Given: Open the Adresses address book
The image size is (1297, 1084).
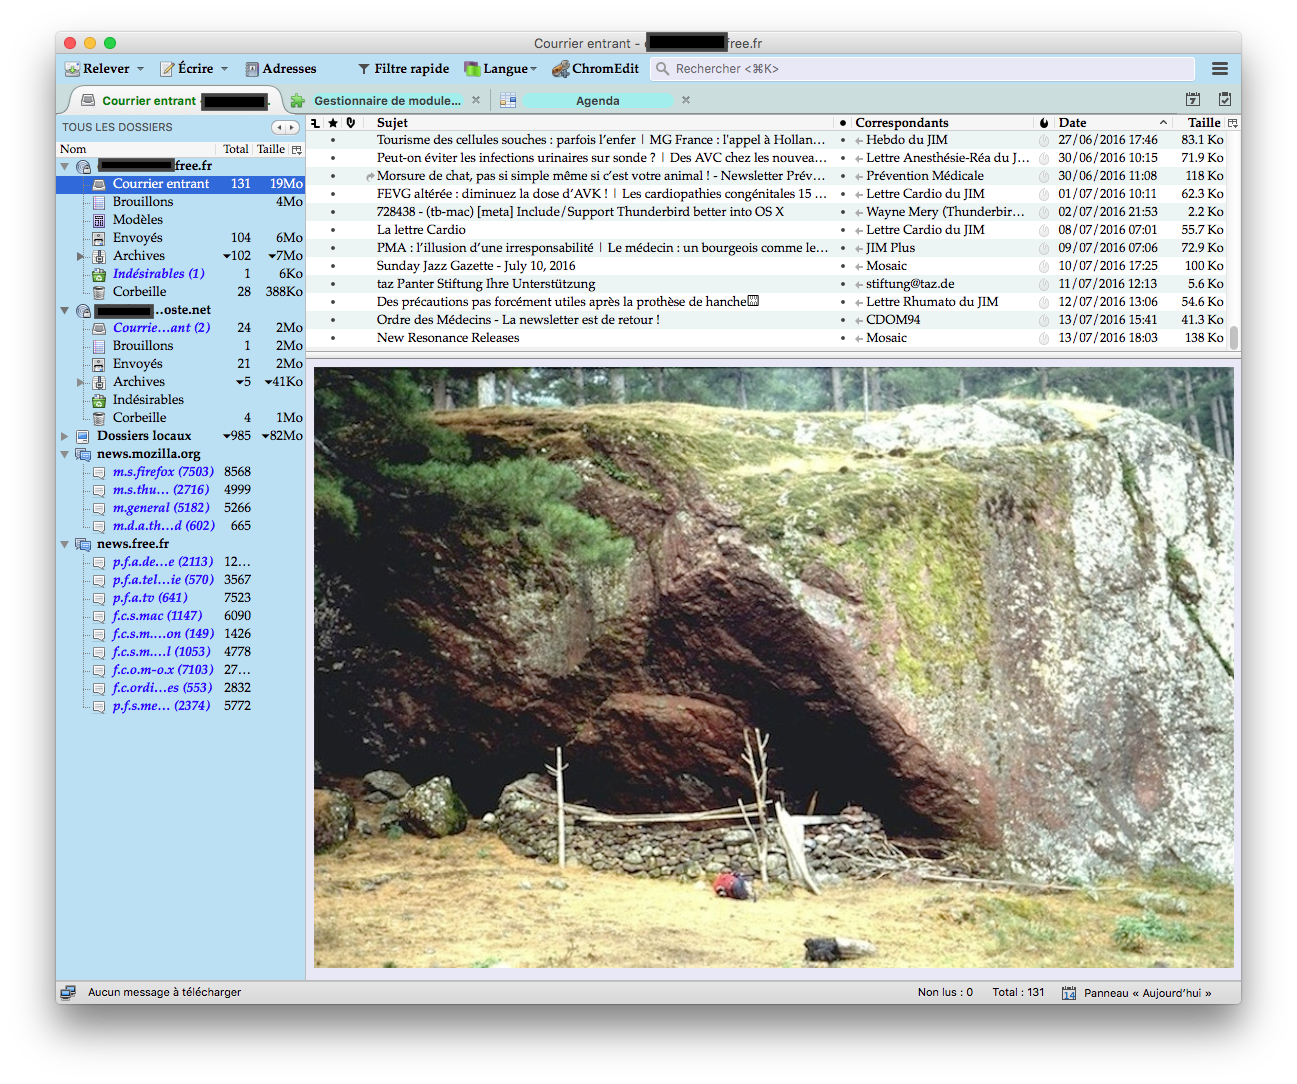Looking at the screenshot, I should click(281, 69).
